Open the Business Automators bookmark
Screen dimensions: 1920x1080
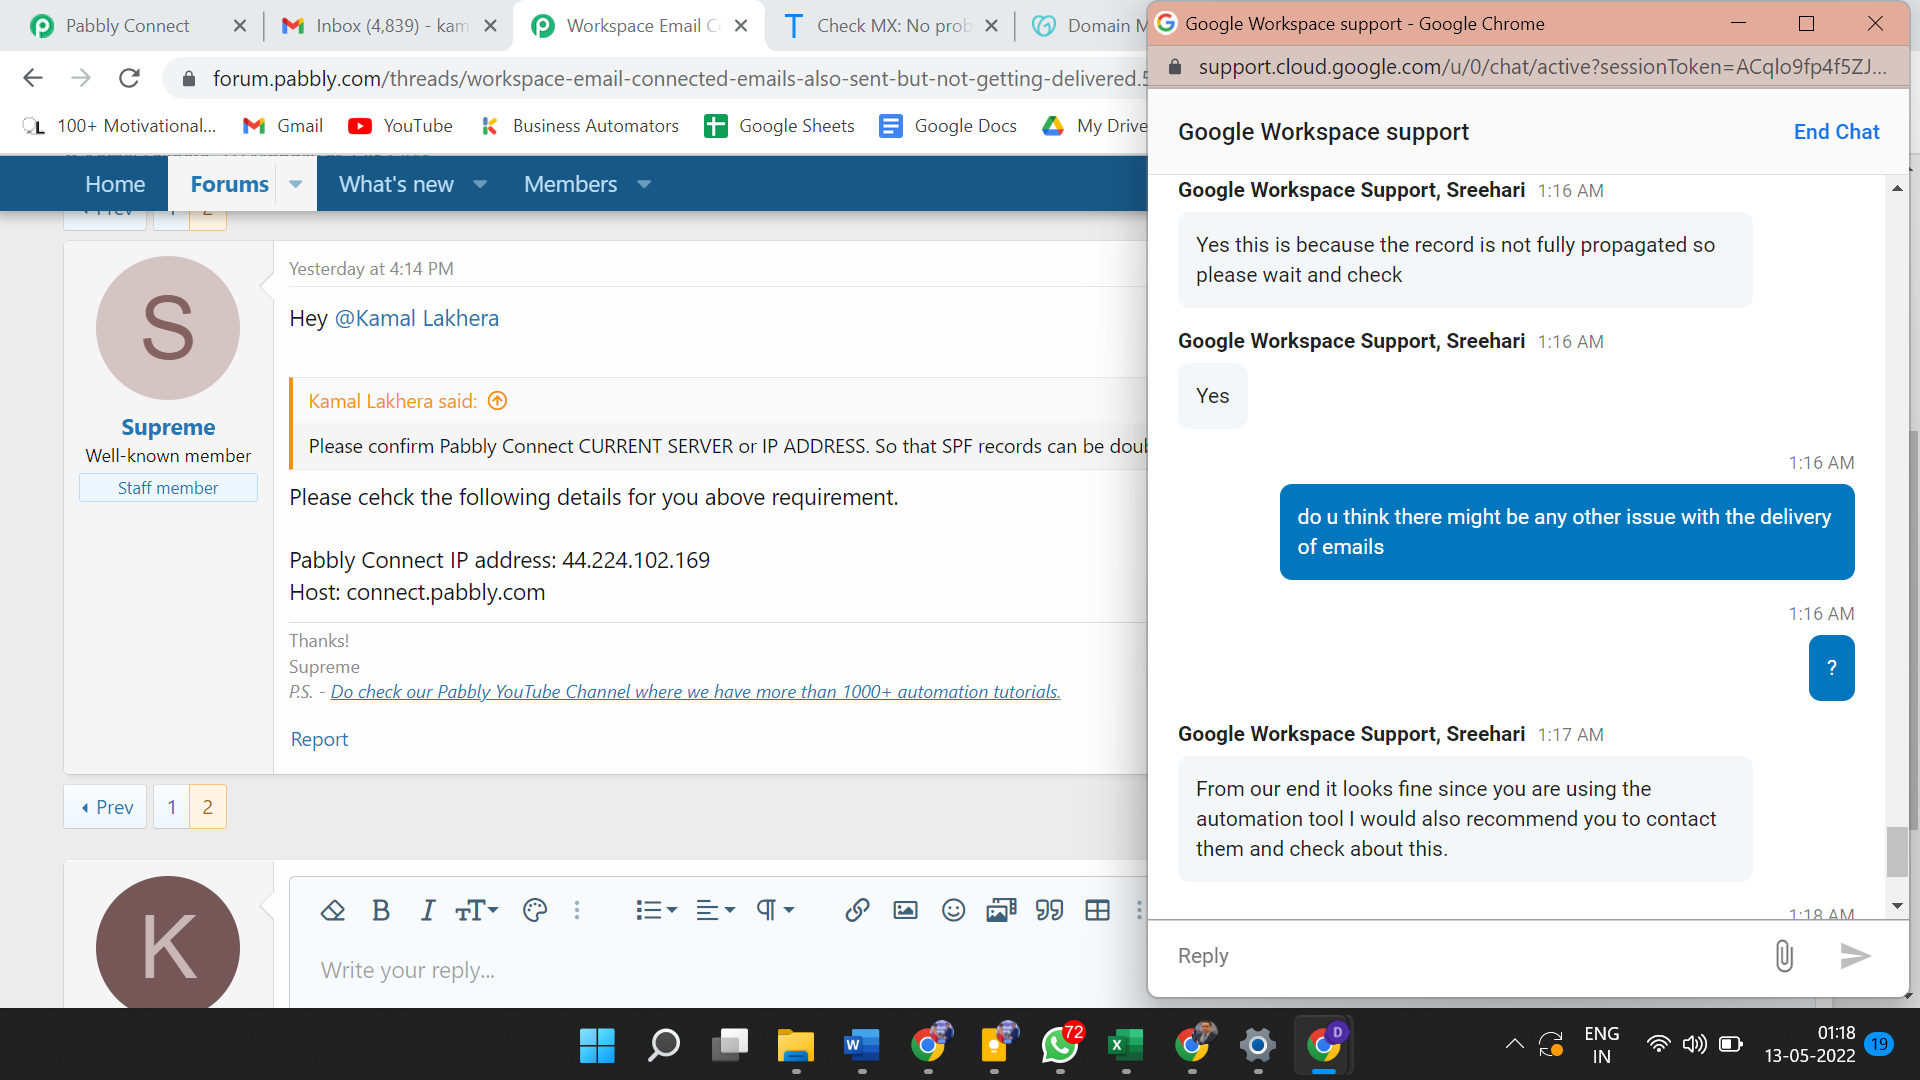pyautogui.click(x=579, y=126)
